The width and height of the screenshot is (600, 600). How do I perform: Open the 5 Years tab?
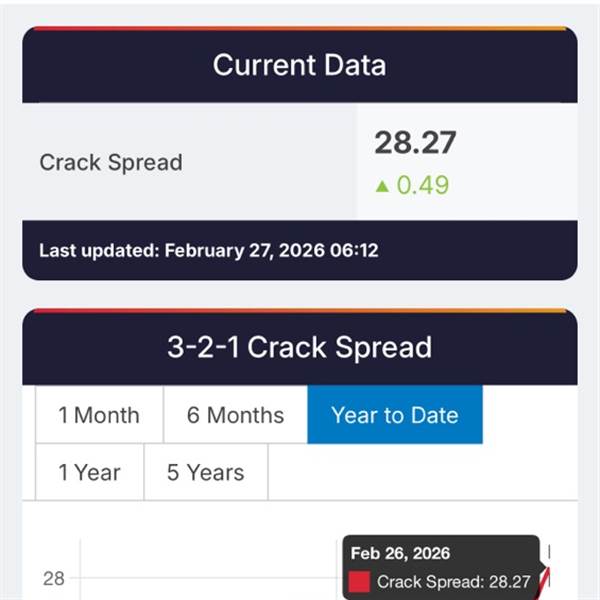(x=205, y=472)
